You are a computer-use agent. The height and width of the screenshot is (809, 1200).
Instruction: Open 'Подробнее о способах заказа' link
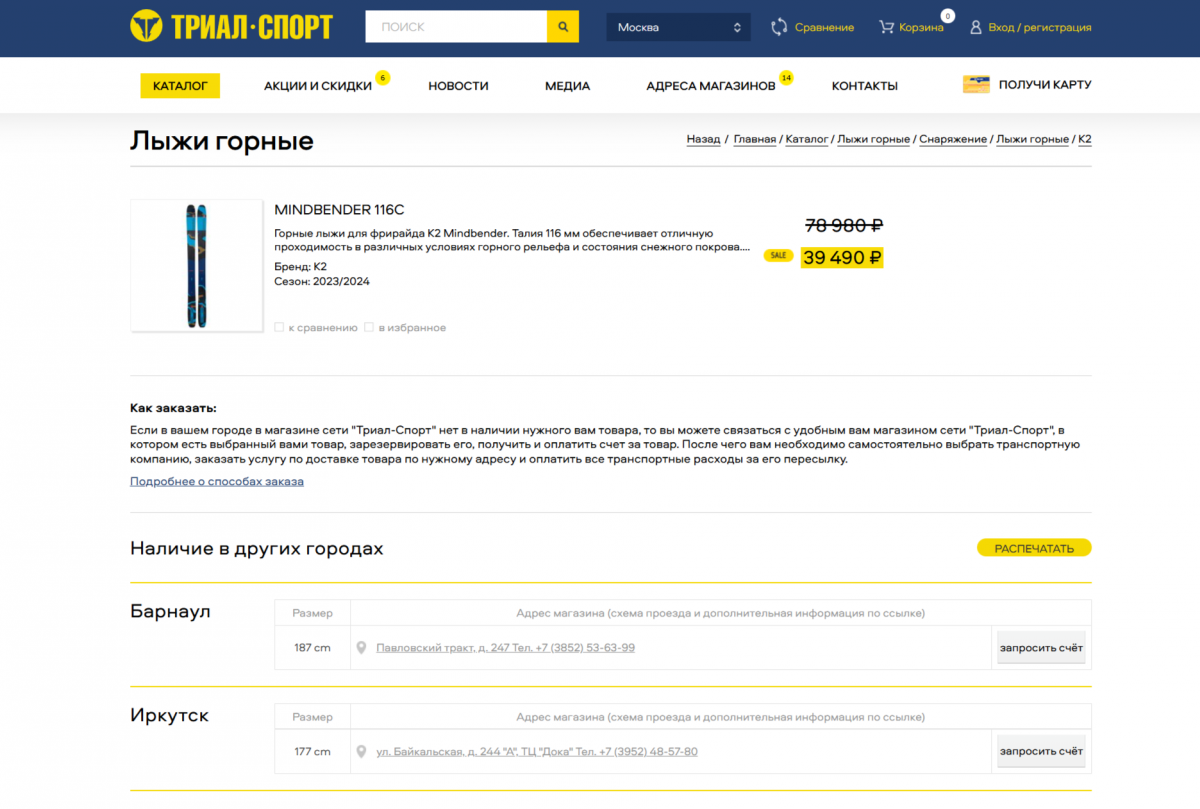[x=217, y=482]
